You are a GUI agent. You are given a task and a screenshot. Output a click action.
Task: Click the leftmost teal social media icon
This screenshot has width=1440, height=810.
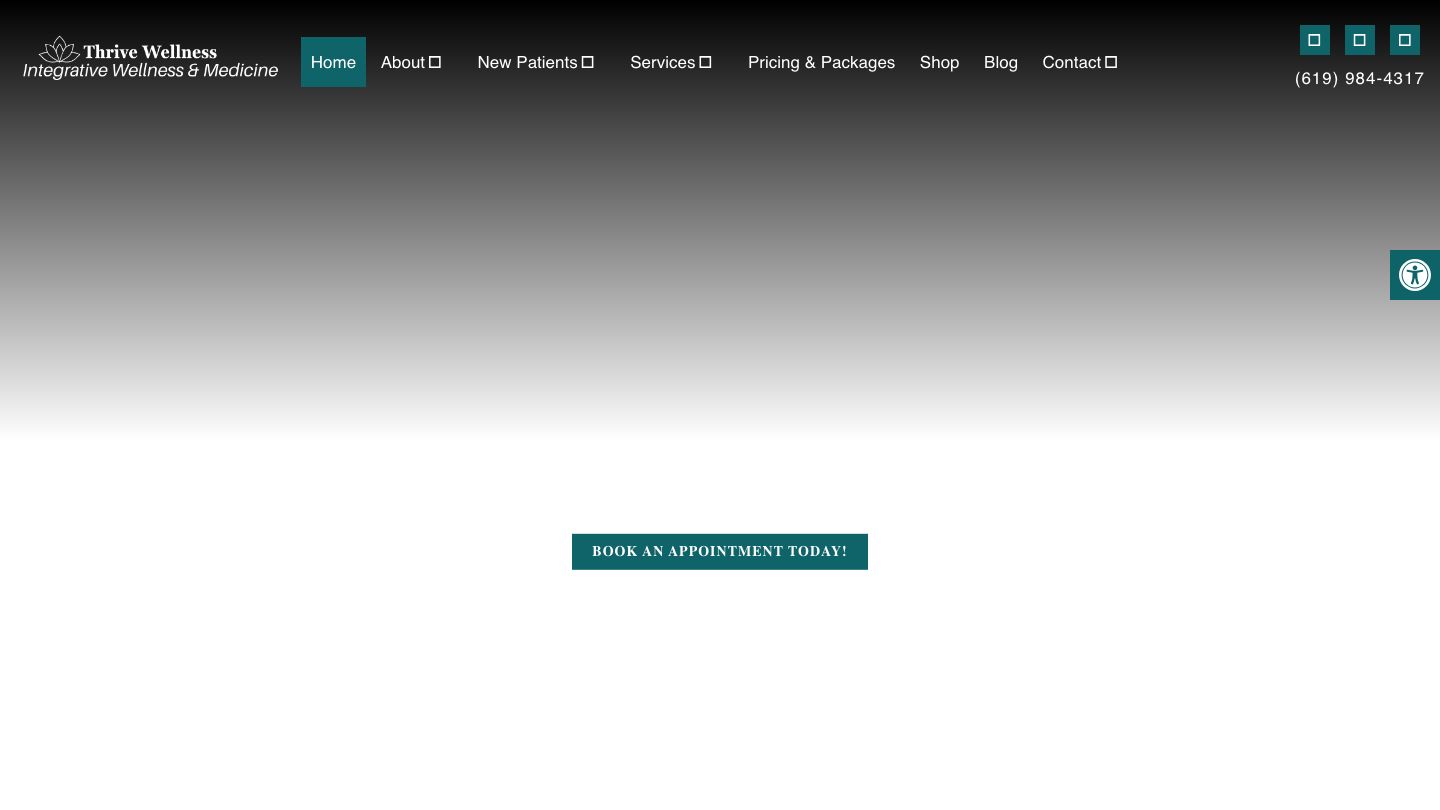(1314, 40)
